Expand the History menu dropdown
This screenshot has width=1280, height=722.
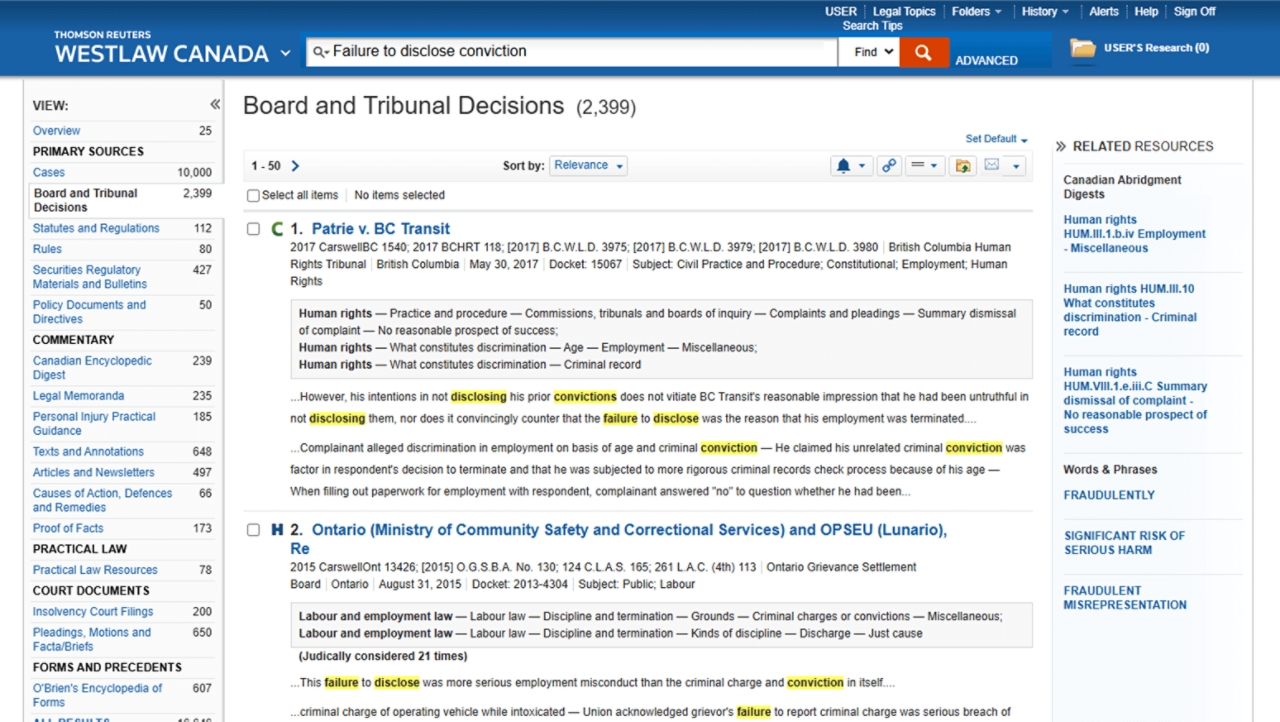click(x=1044, y=11)
